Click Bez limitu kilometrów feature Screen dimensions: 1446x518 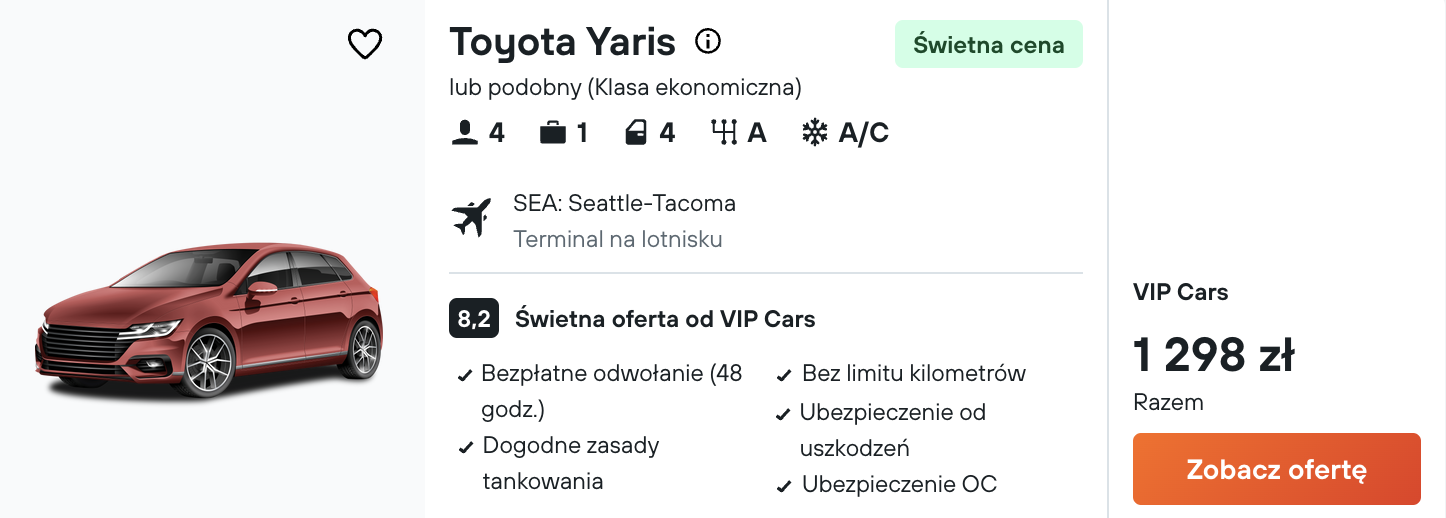[913, 374]
